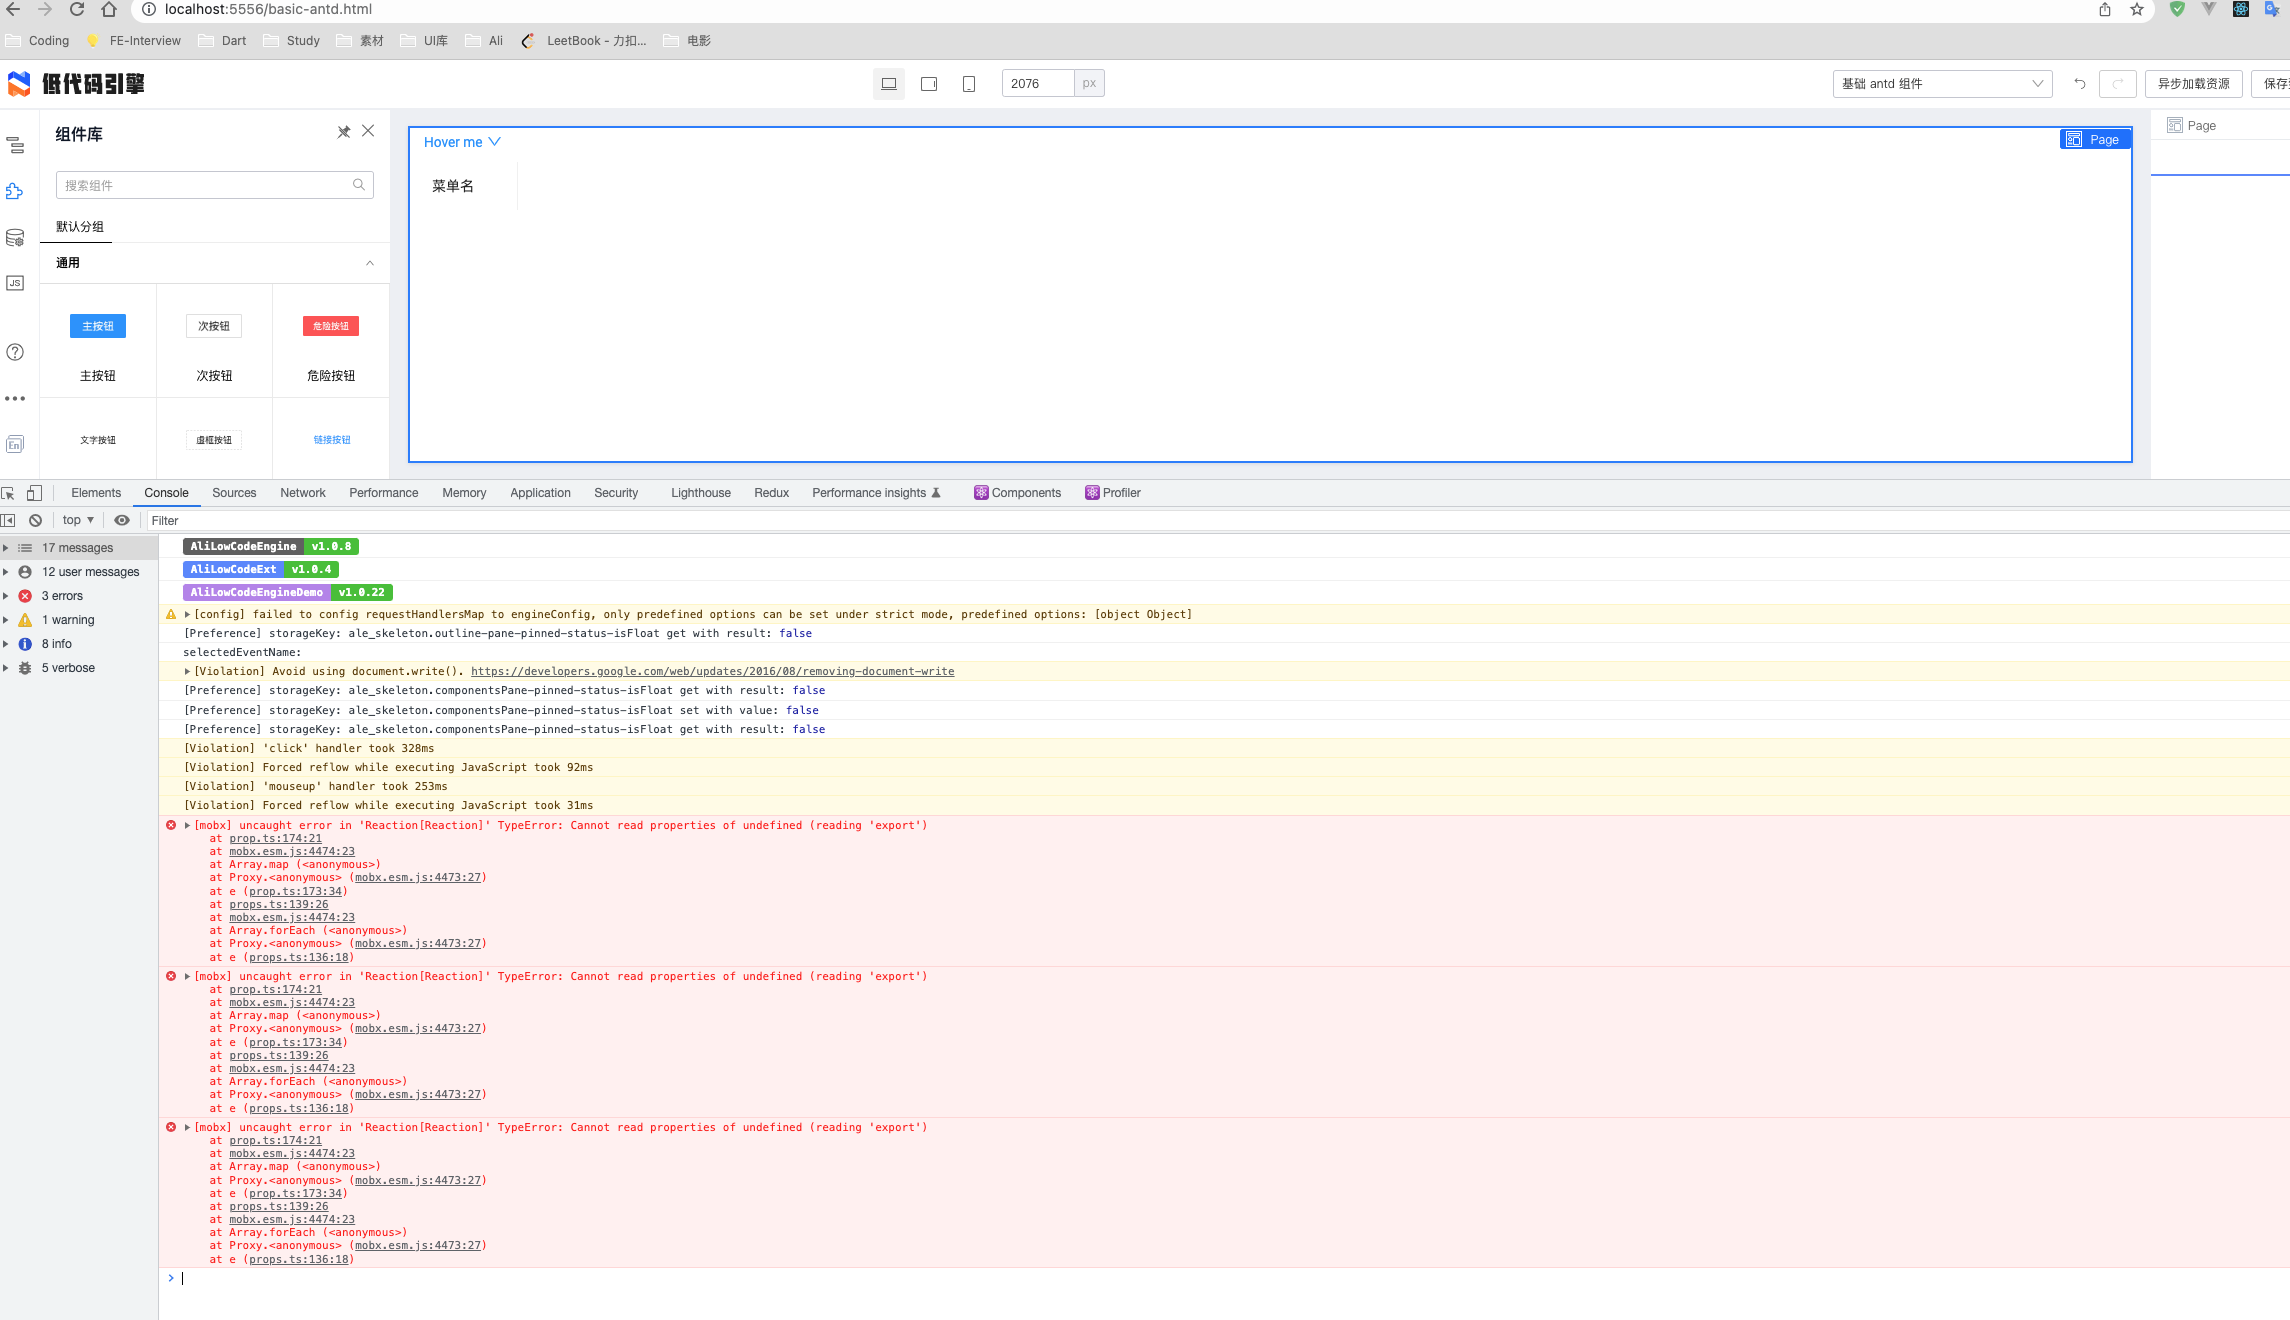Toggle the eye icon in console filter bar
This screenshot has width=2290, height=1320.
click(x=122, y=520)
